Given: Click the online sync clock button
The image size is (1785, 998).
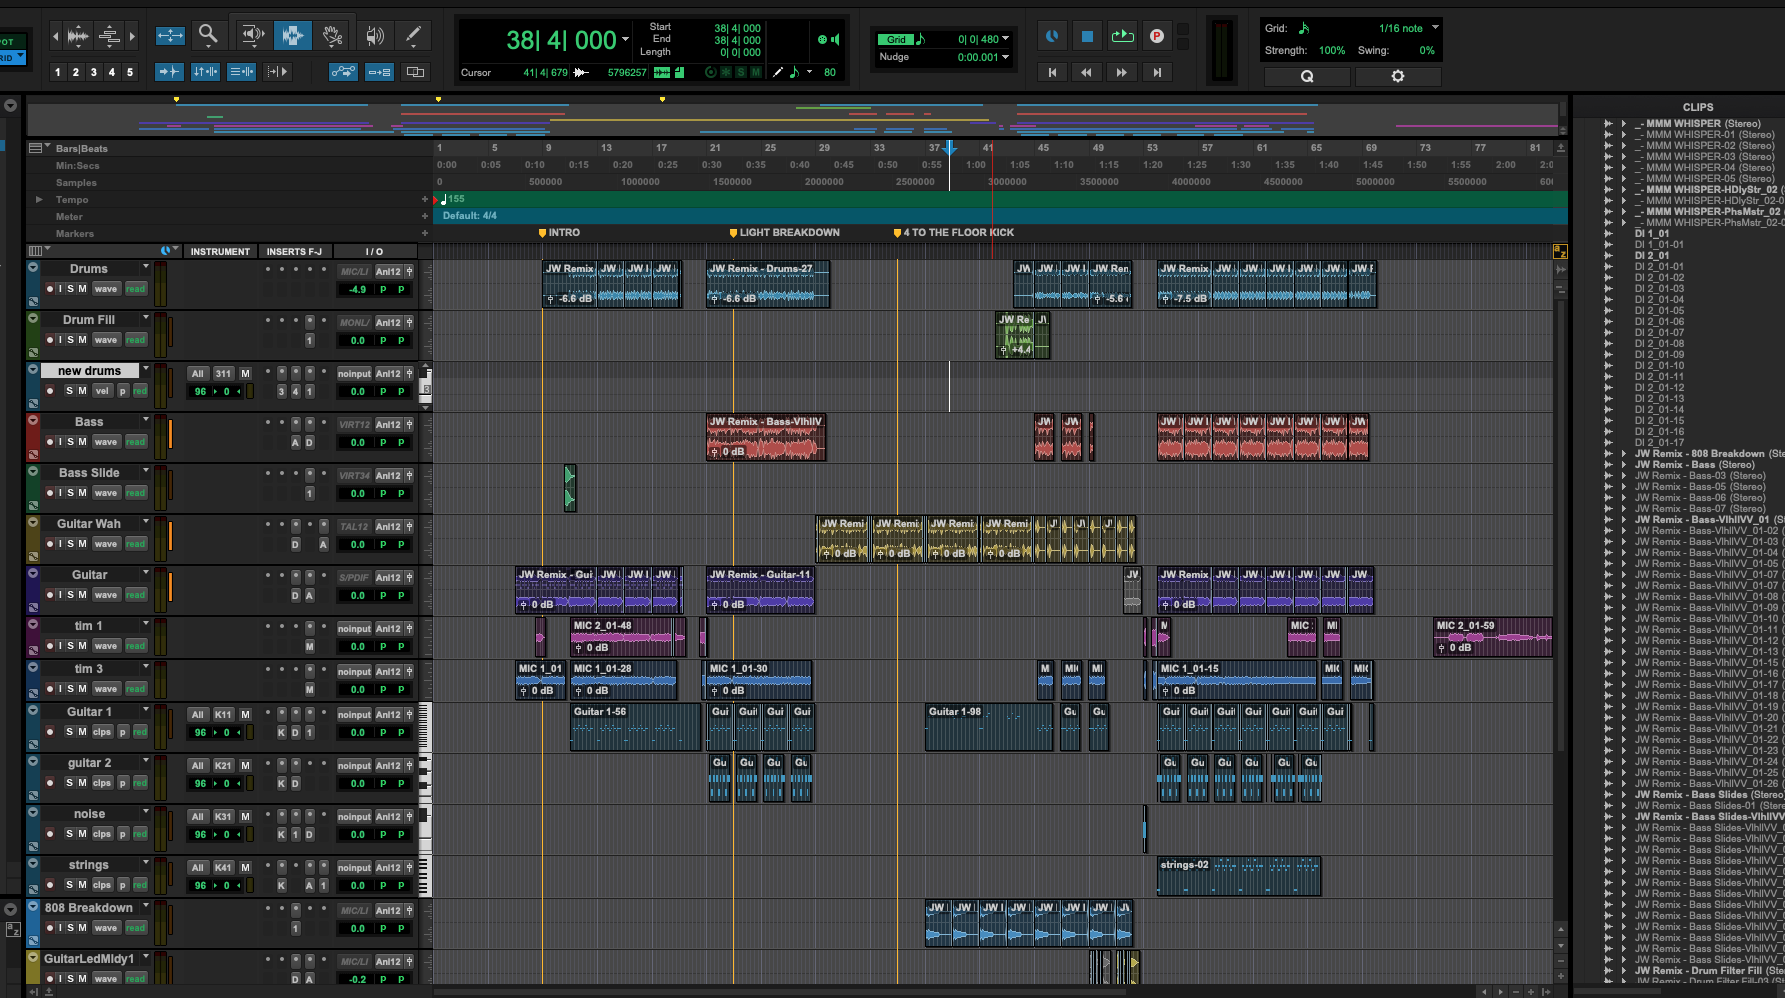Looking at the screenshot, I should 1052,36.
